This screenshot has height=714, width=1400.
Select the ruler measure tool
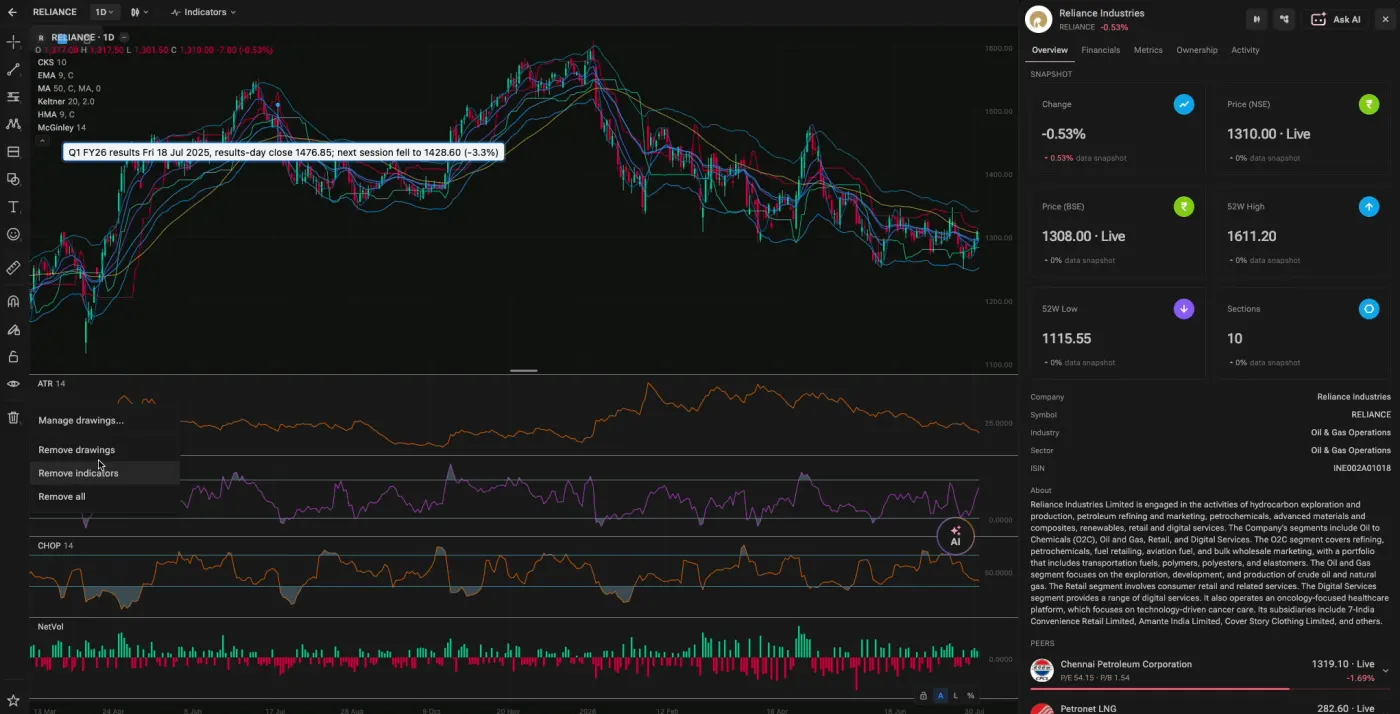[x=13, y=268]
